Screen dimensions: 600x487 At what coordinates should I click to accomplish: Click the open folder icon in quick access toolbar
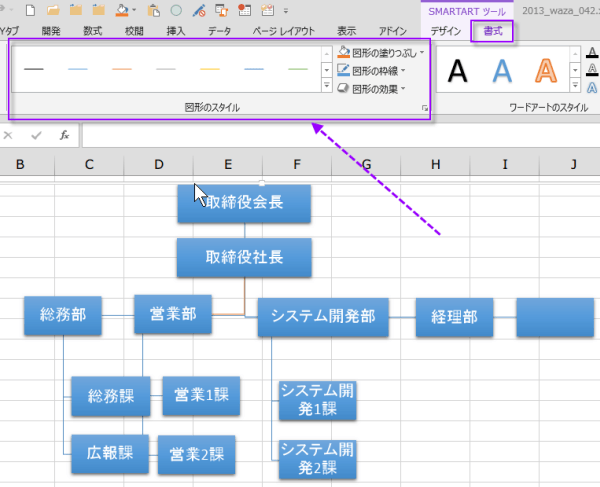53,10
